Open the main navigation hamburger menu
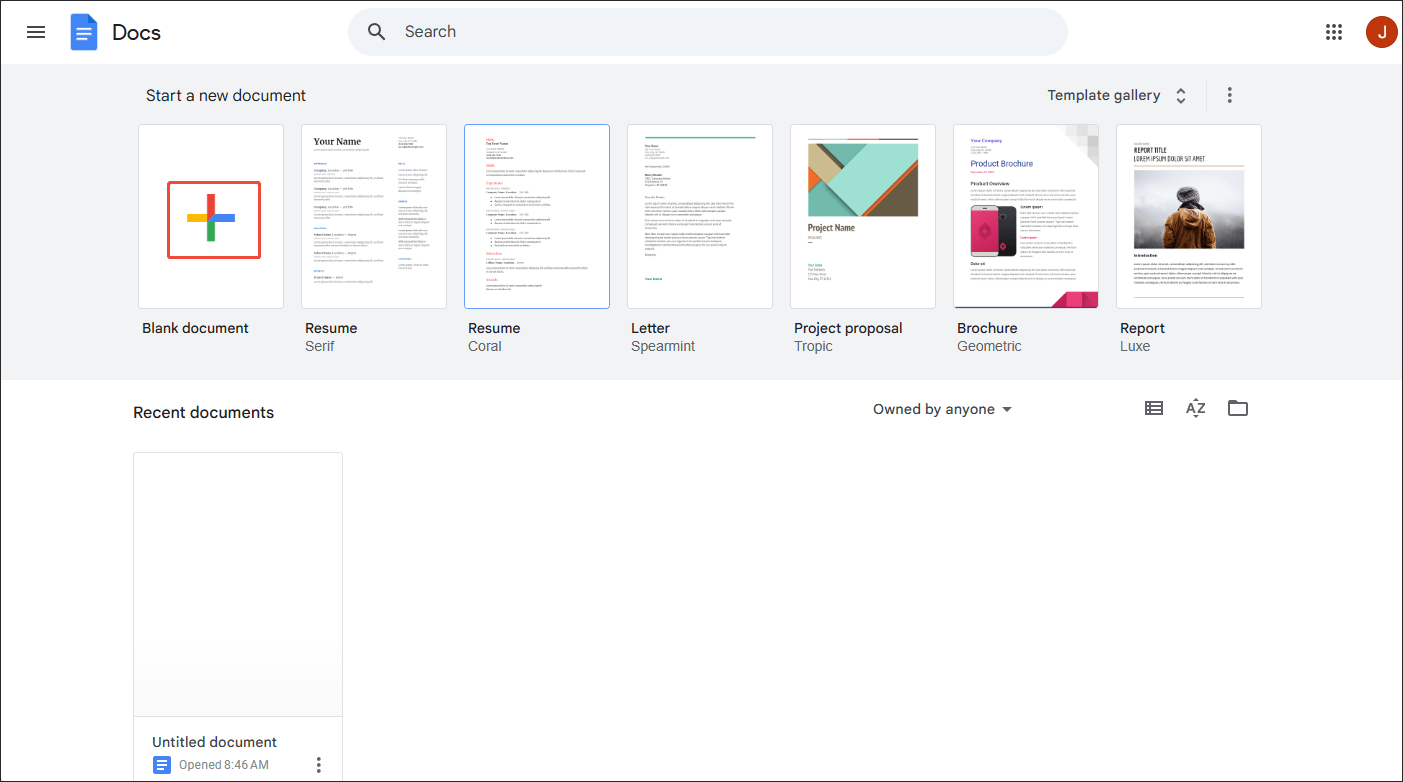Viewport: 1403px width, 782px height. pos(36,31)
